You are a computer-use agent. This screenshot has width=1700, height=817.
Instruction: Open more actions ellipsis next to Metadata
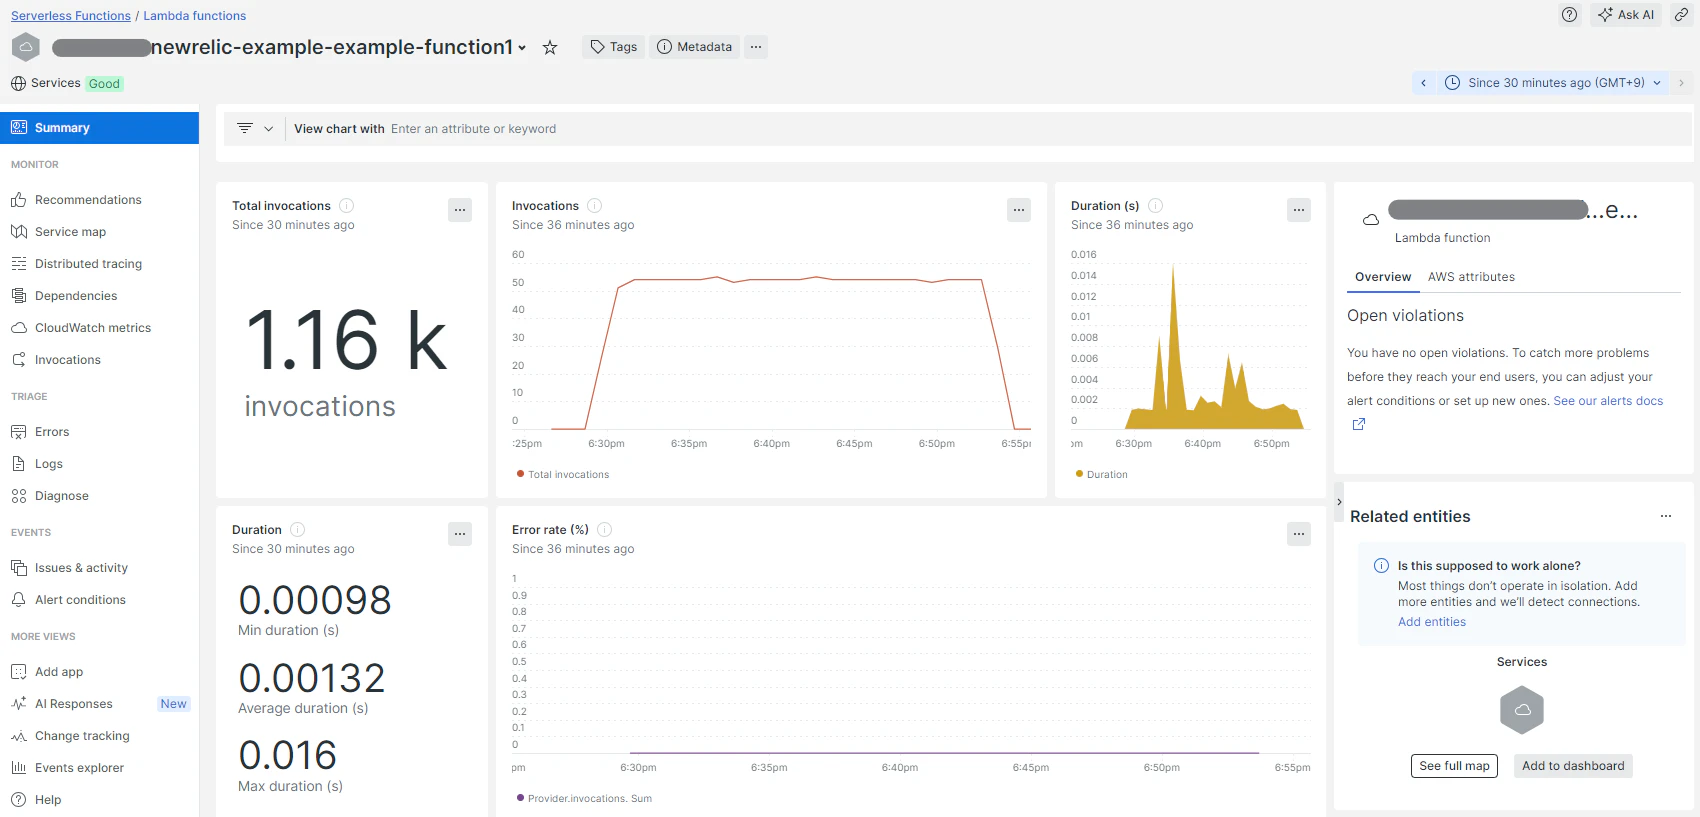tap(756, 47)
